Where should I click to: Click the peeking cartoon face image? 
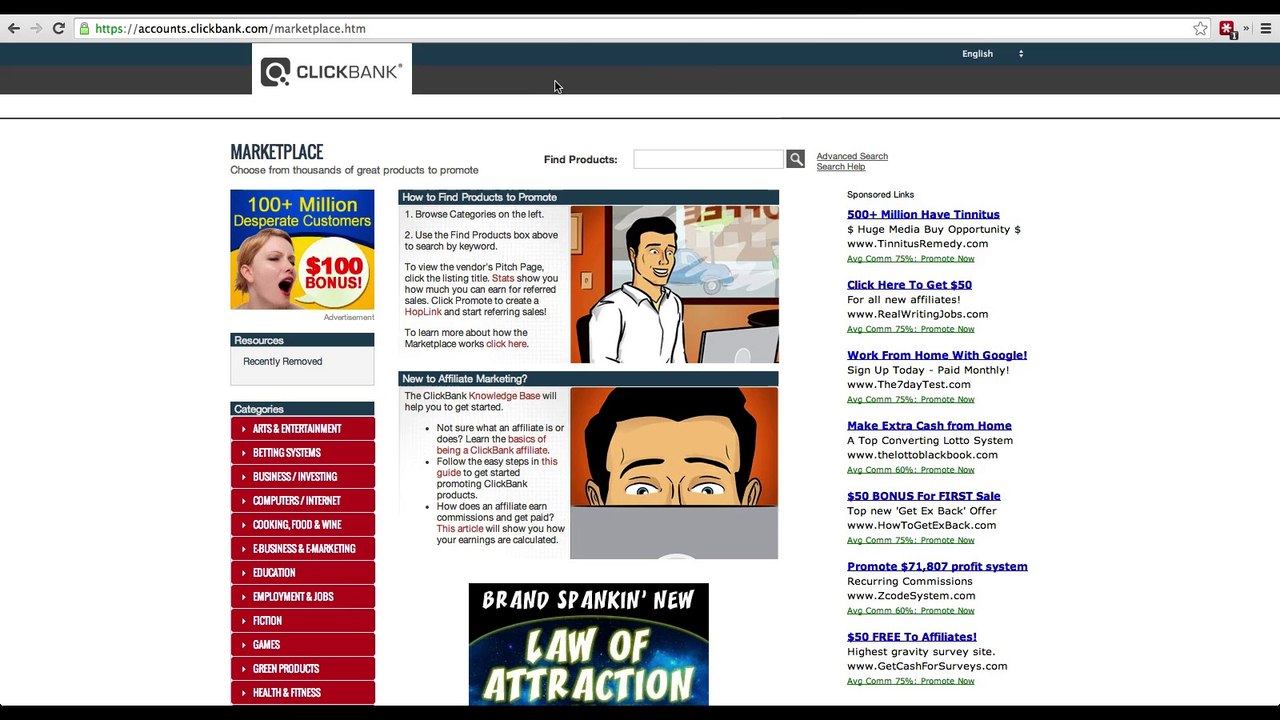(x=674, y=473)
